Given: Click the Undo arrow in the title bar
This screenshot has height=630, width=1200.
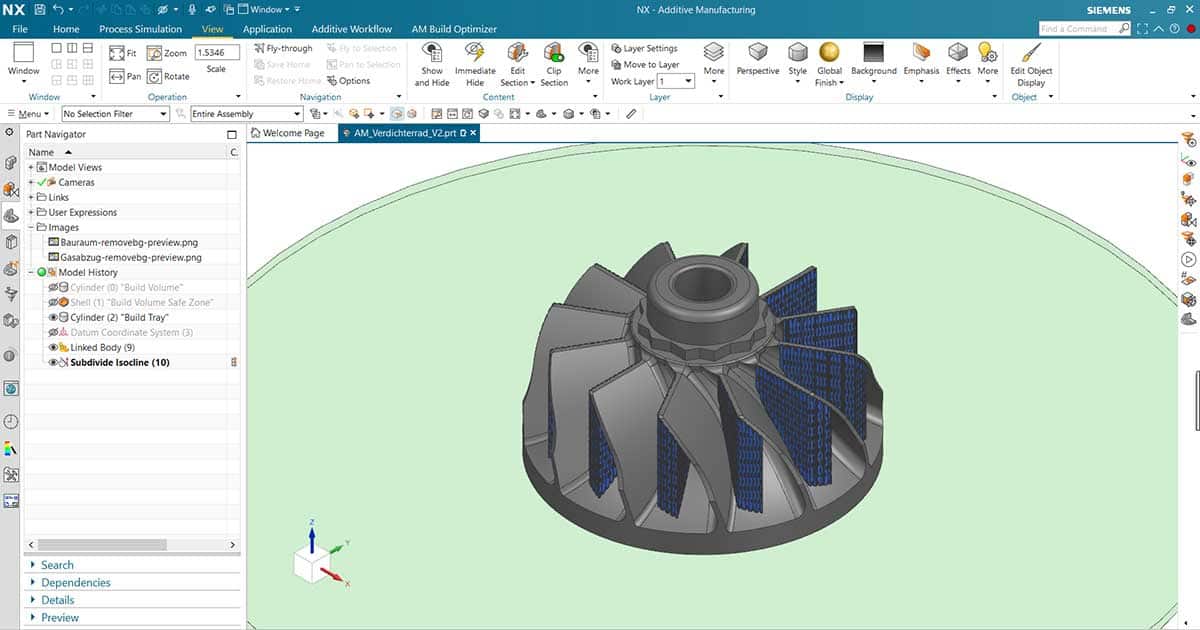Looking at the screenshot, I should 59,9.
